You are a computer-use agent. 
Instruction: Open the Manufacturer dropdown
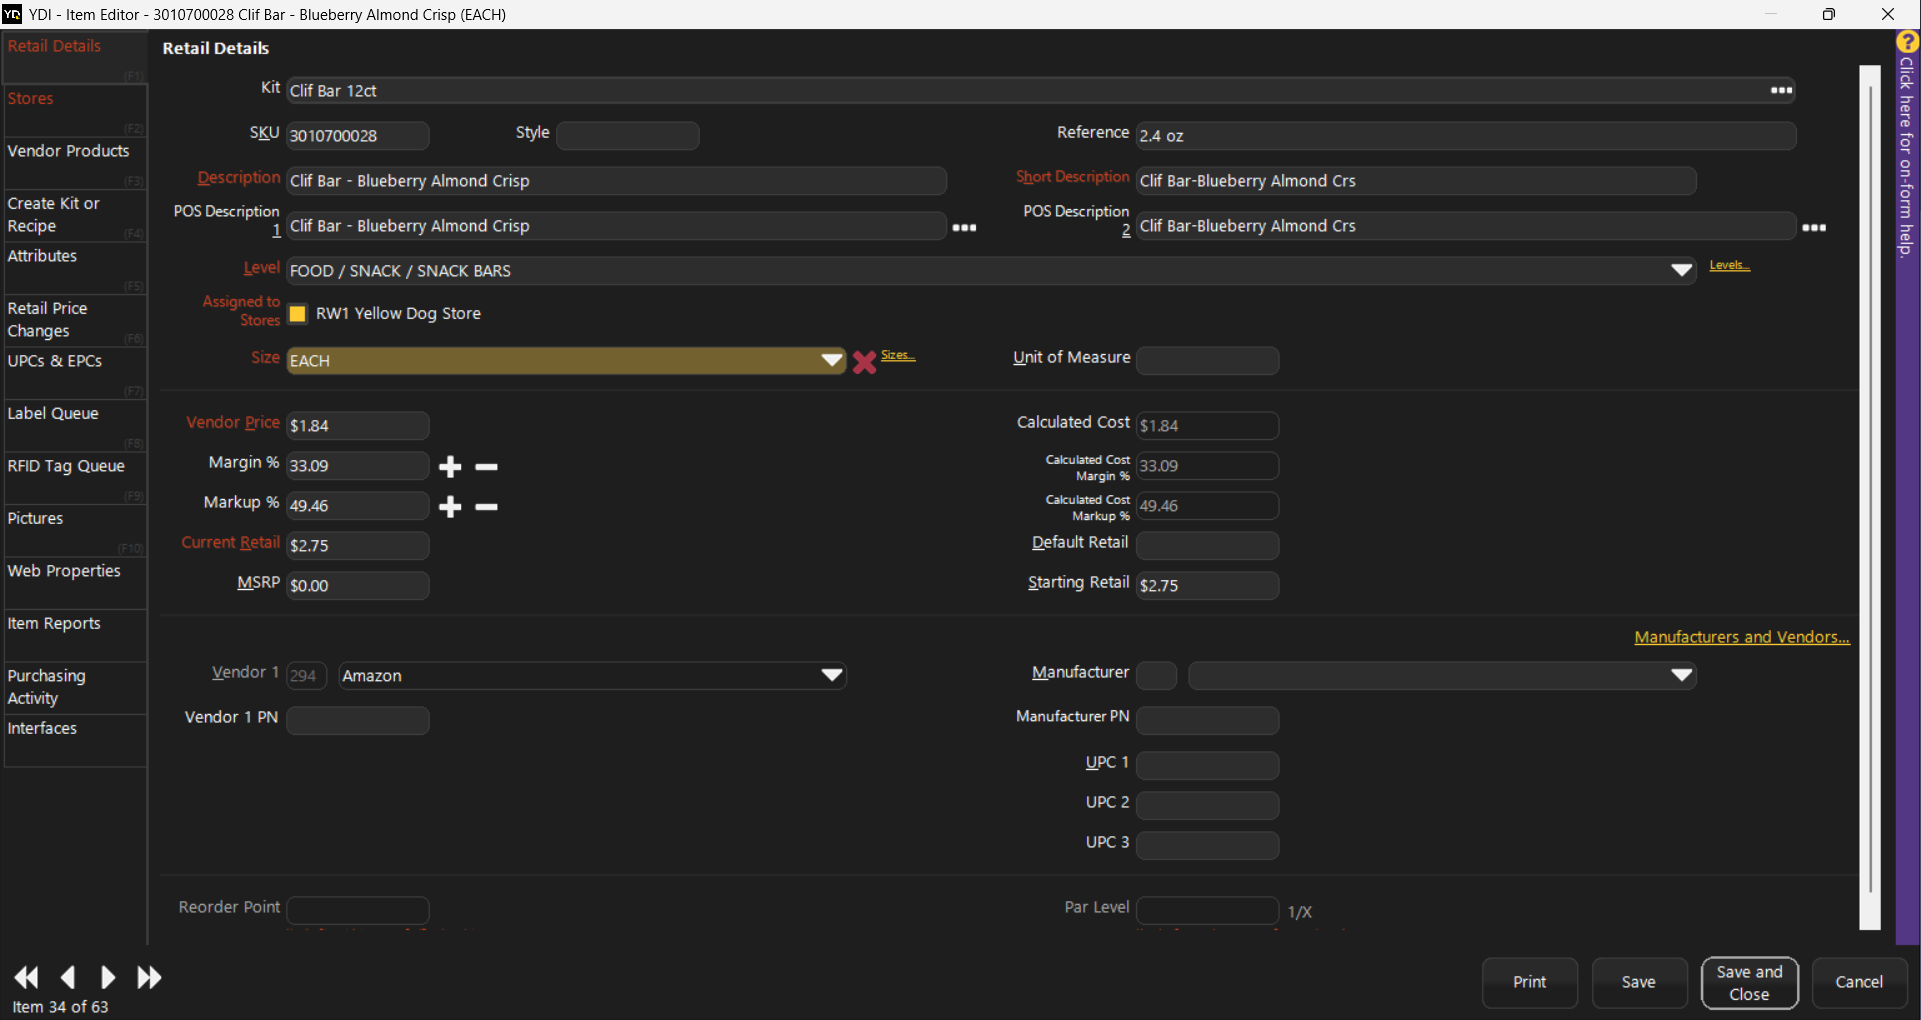[1681, 675]
